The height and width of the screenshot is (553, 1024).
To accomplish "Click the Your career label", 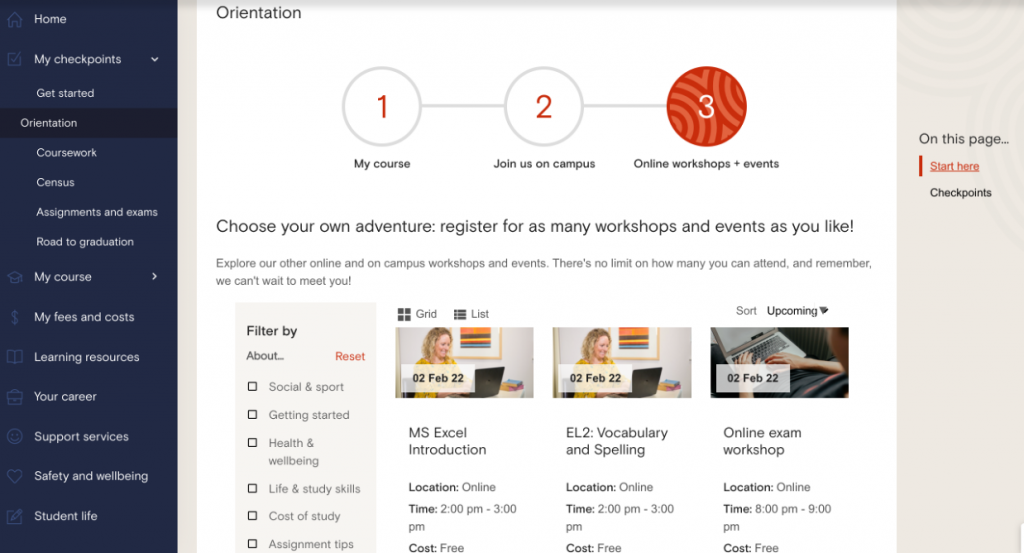I will point(65,397).
